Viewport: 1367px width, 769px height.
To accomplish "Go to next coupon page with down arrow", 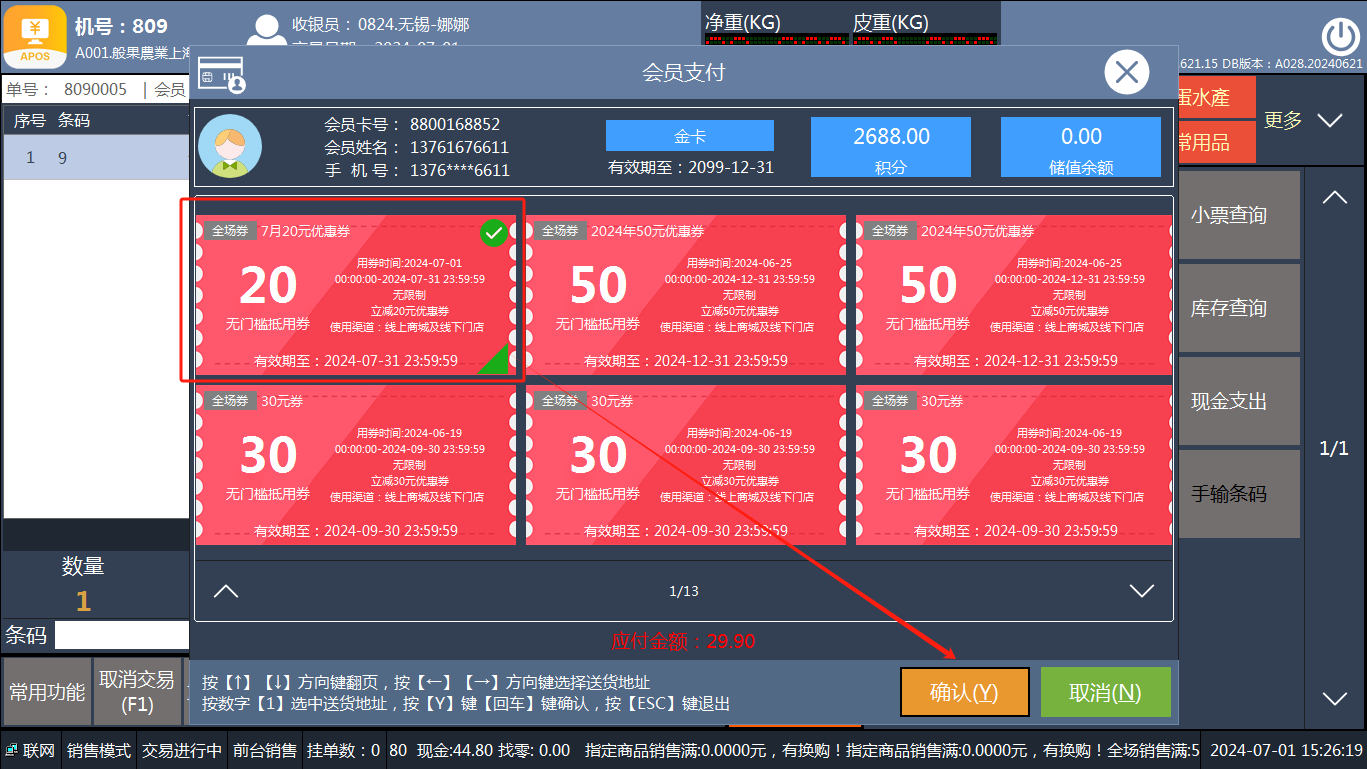I will click(x=1142, y=591).
